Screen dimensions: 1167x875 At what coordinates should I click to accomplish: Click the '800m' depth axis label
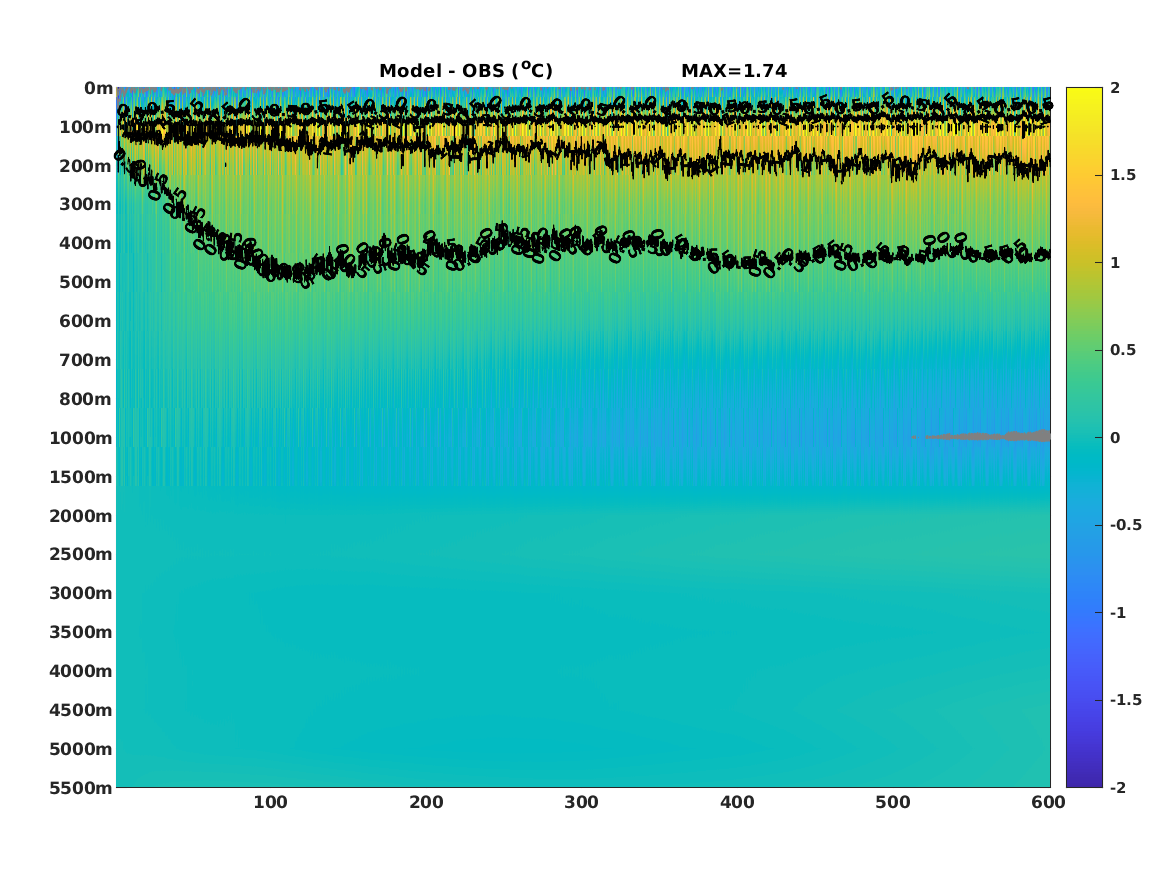(x=86, y=399)
